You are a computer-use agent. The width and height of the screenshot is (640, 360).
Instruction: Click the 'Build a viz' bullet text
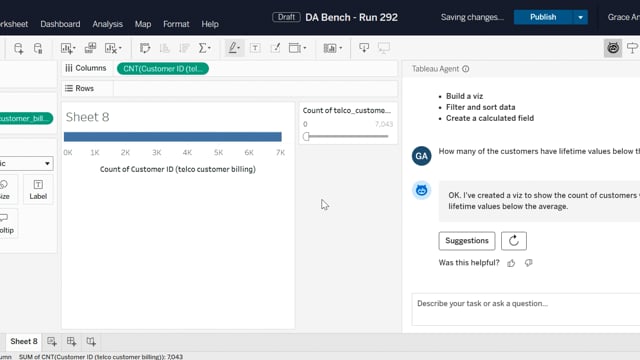[464, 96]
